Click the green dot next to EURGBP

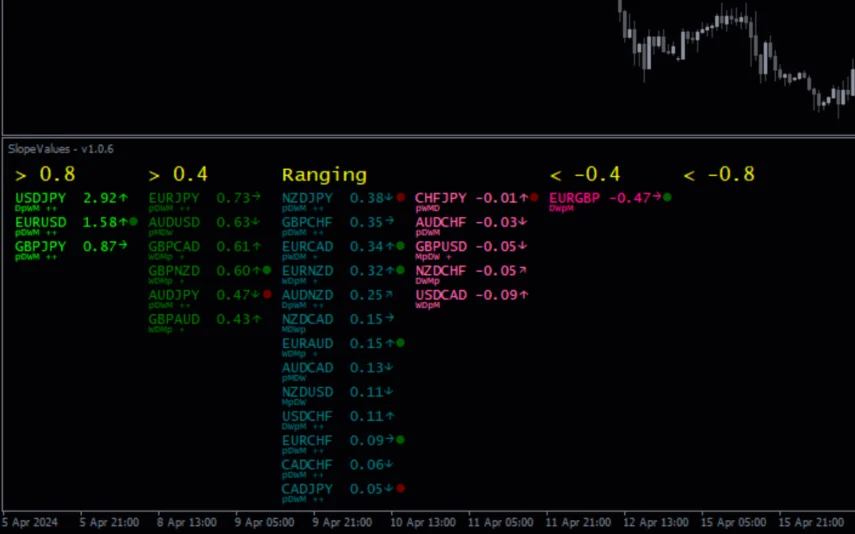click(x=667, y=198)
